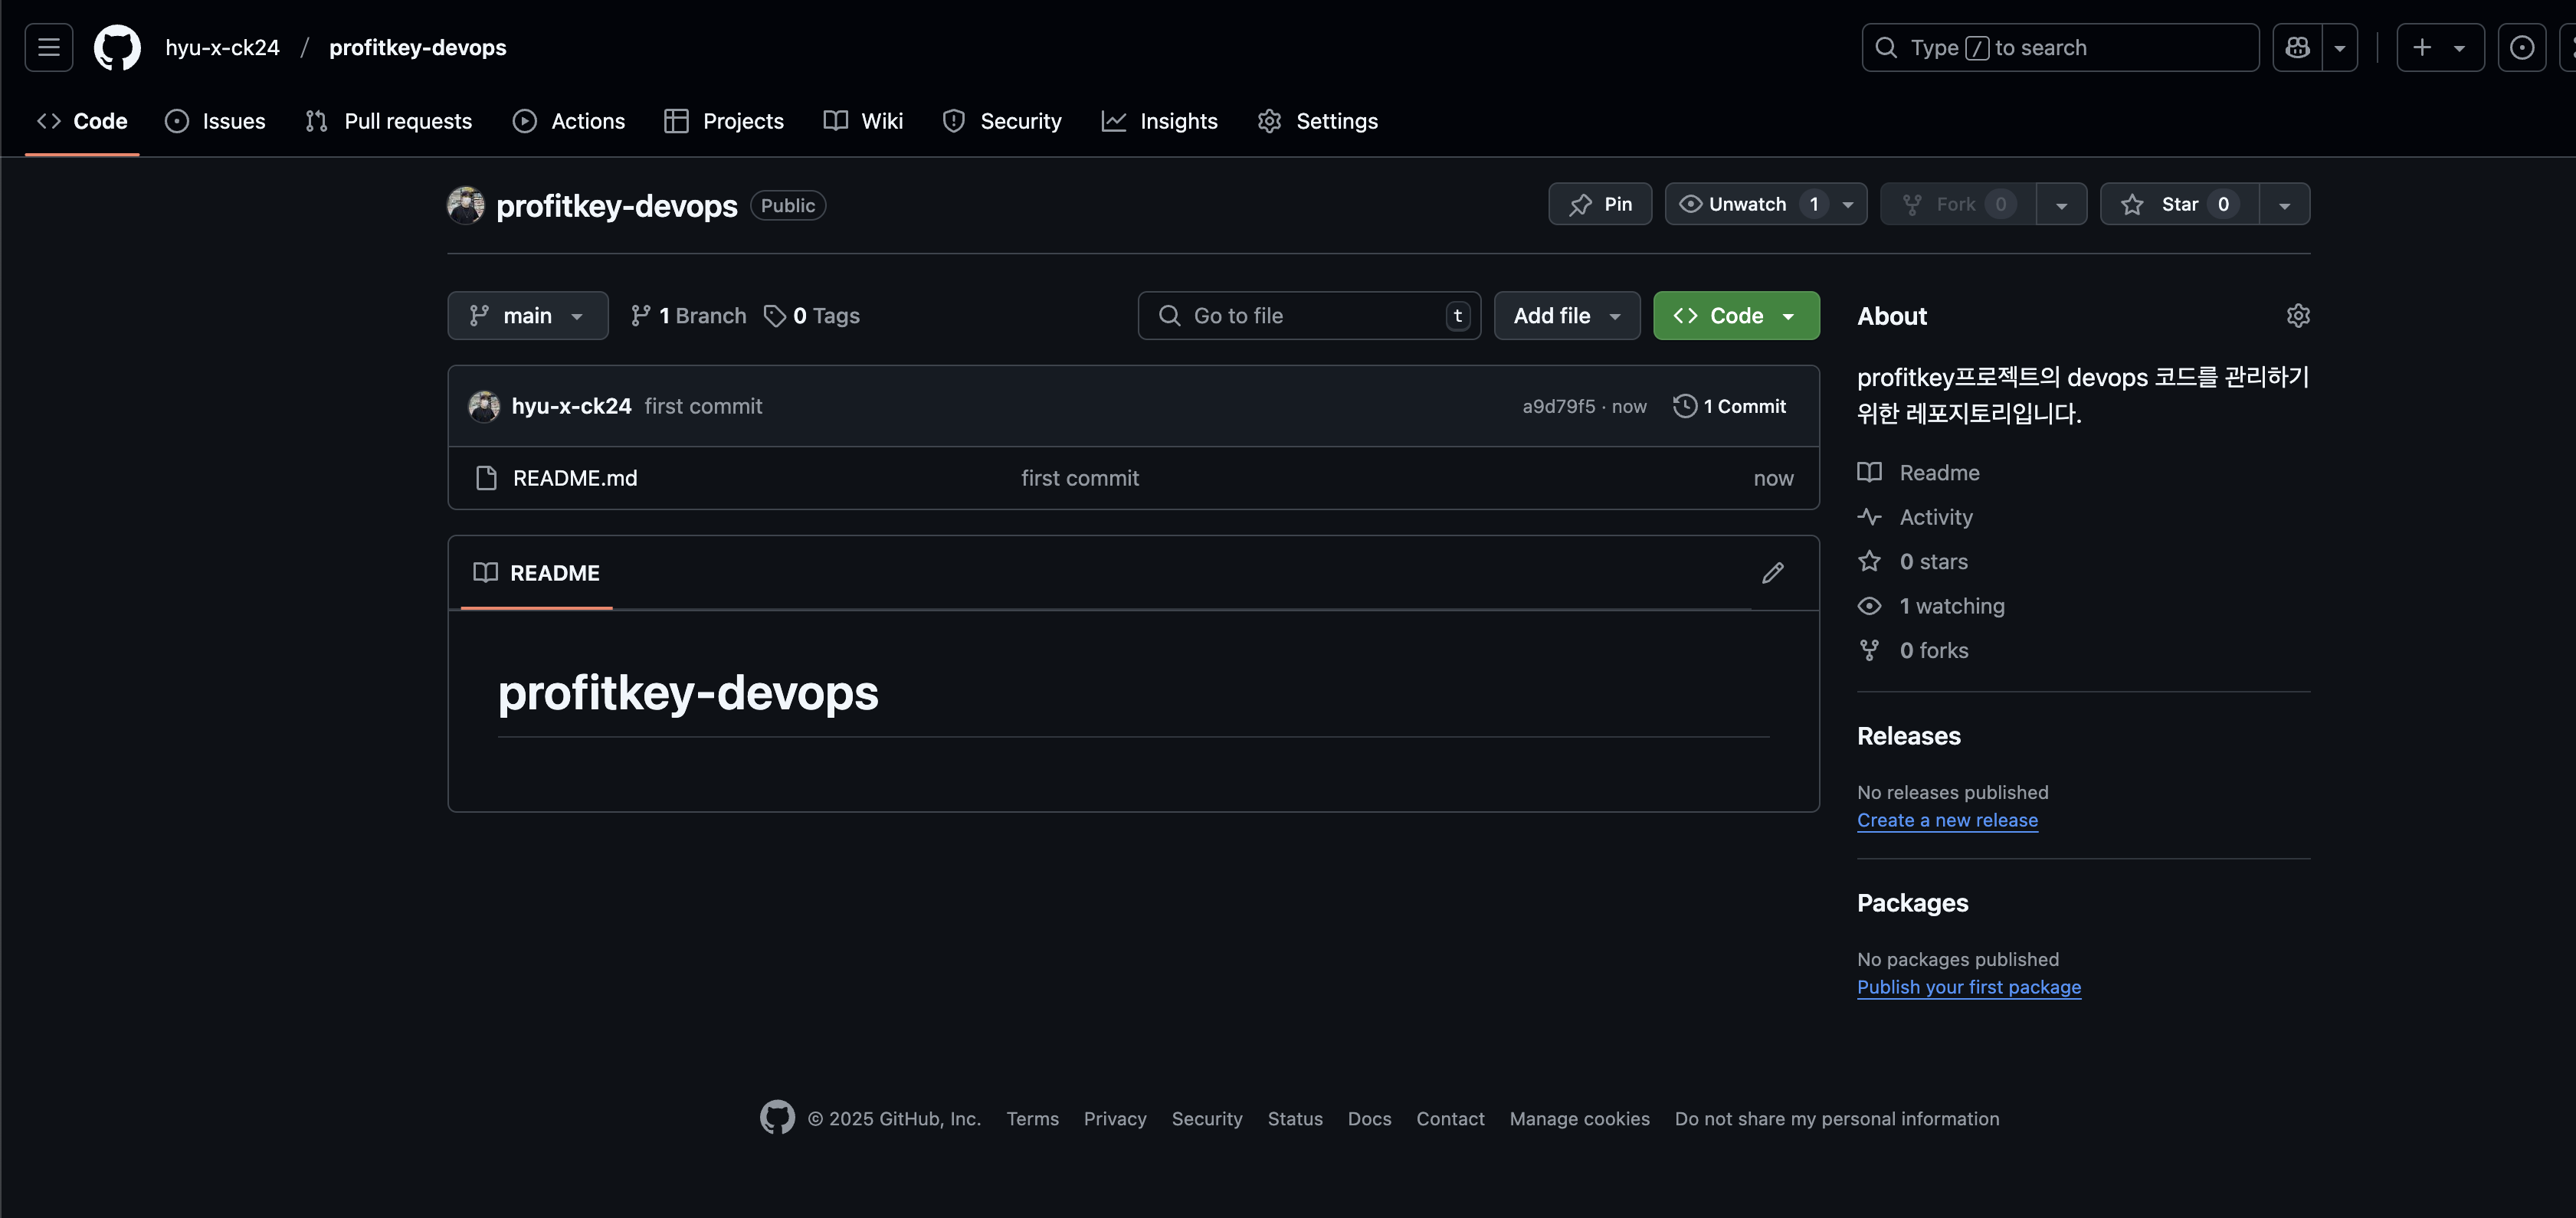Toggle Star on this repository

[2178, 204]
